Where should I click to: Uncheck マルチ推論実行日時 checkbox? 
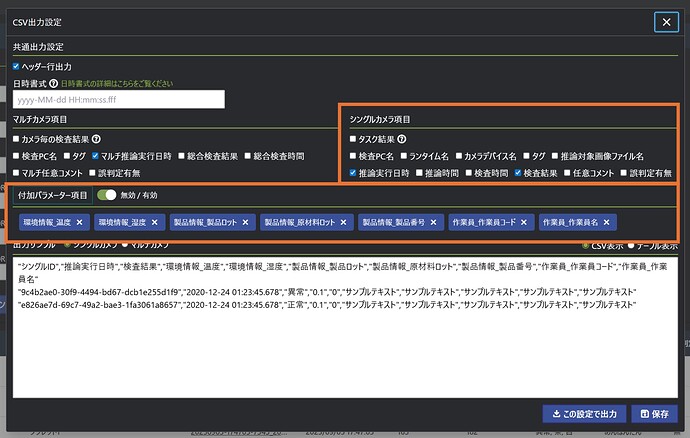tap(95, 156)
